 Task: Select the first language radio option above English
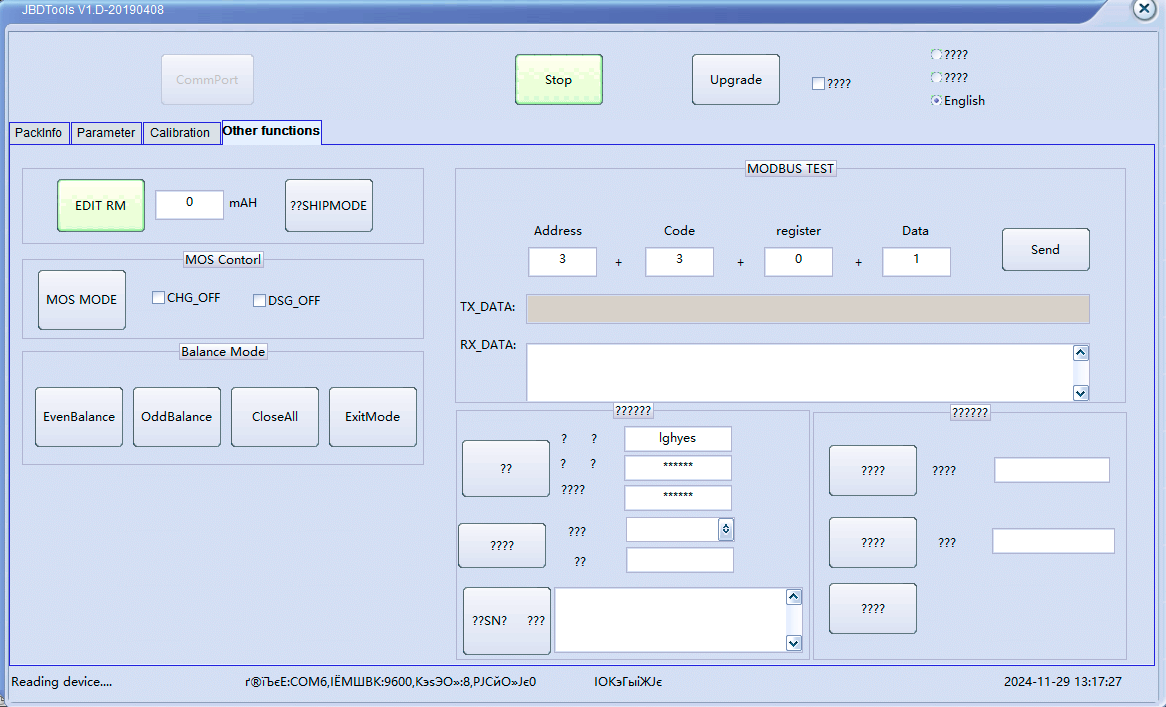pos(936,54)
